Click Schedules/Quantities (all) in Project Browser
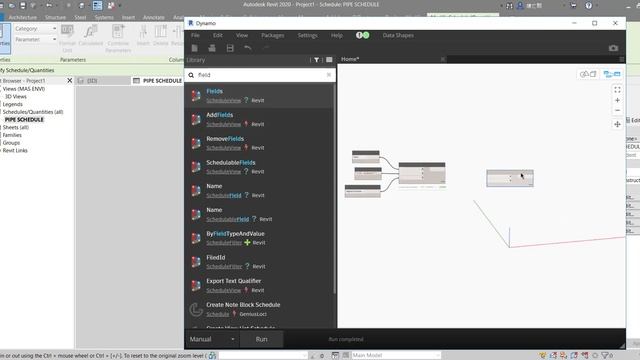This screenshot has height=360, width=640. (33, 112)
